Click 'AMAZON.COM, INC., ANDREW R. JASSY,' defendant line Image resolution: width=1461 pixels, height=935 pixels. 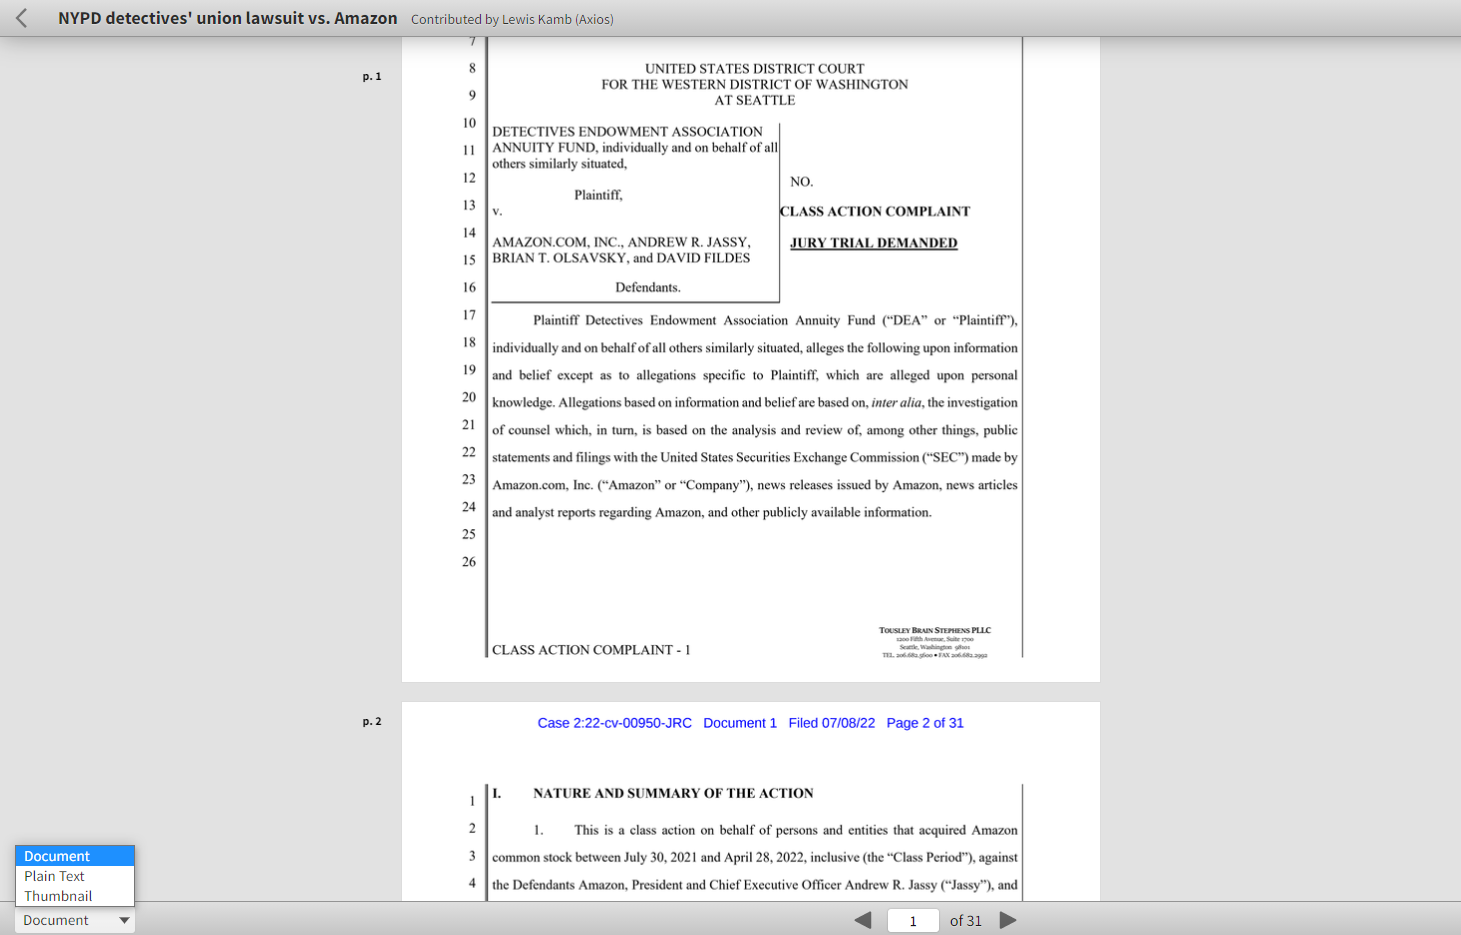621,242
